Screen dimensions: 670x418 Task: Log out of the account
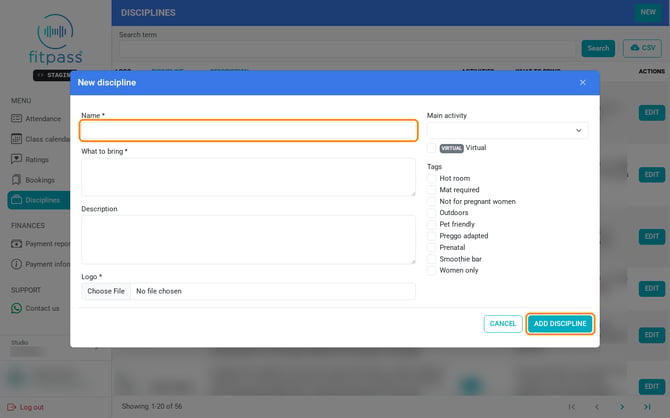click(x=26, y=407)
